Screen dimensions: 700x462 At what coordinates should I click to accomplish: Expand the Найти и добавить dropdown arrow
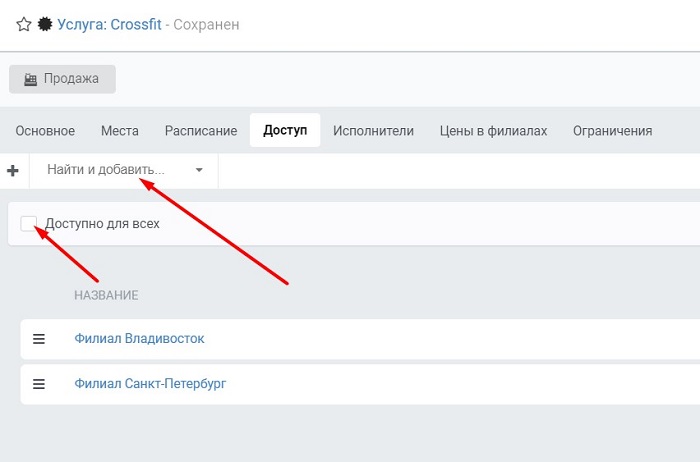(x=199, y=170)
